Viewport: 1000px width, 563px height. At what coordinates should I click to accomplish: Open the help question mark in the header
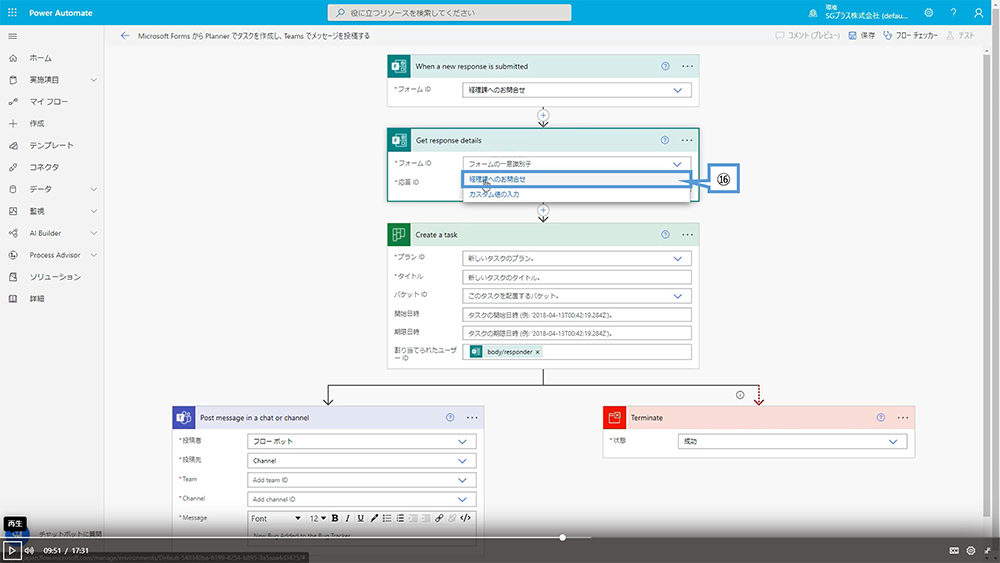coord(953,12)
